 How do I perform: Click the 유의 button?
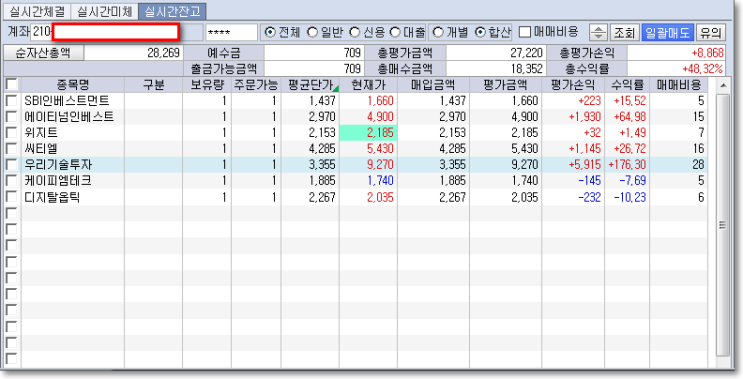coord(711,32)
